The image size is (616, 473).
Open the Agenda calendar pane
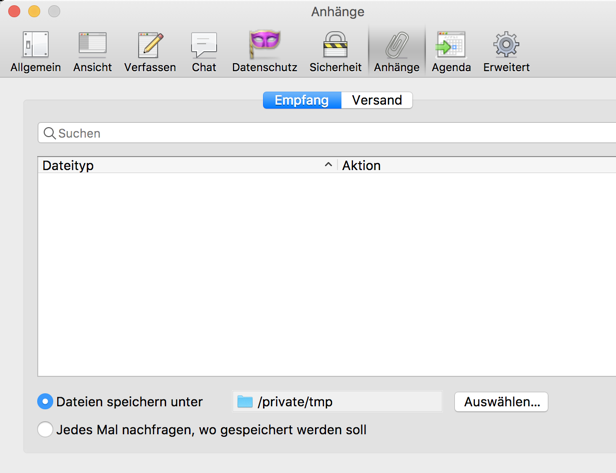coord(451,52)
